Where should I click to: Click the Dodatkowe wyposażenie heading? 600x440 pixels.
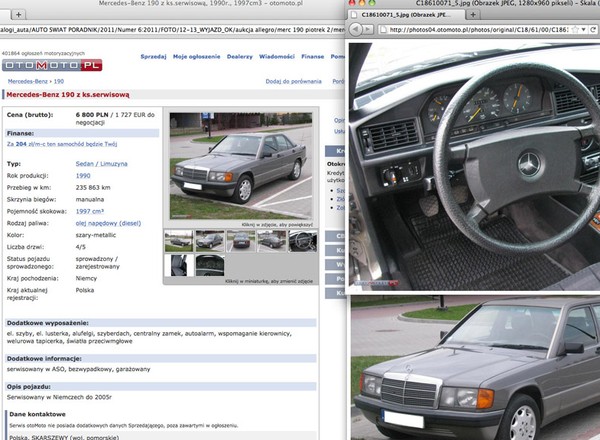click(47, 323)
